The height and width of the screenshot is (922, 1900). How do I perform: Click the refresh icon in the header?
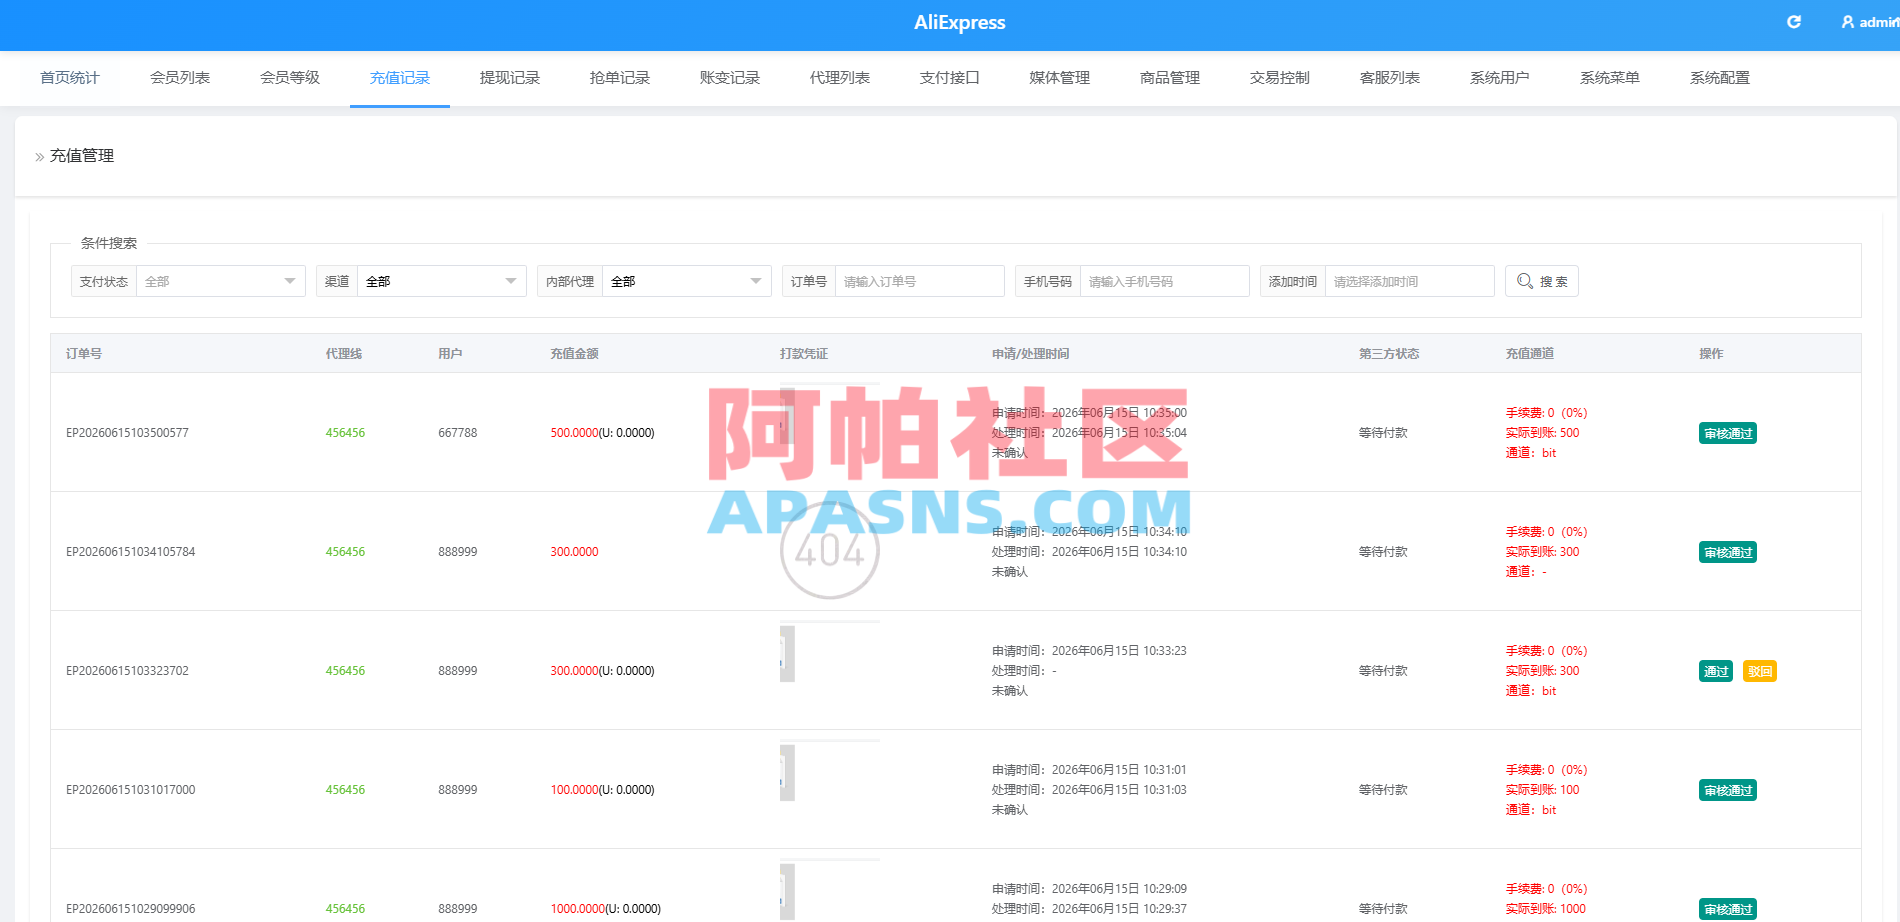click(x=1794, y=22)
